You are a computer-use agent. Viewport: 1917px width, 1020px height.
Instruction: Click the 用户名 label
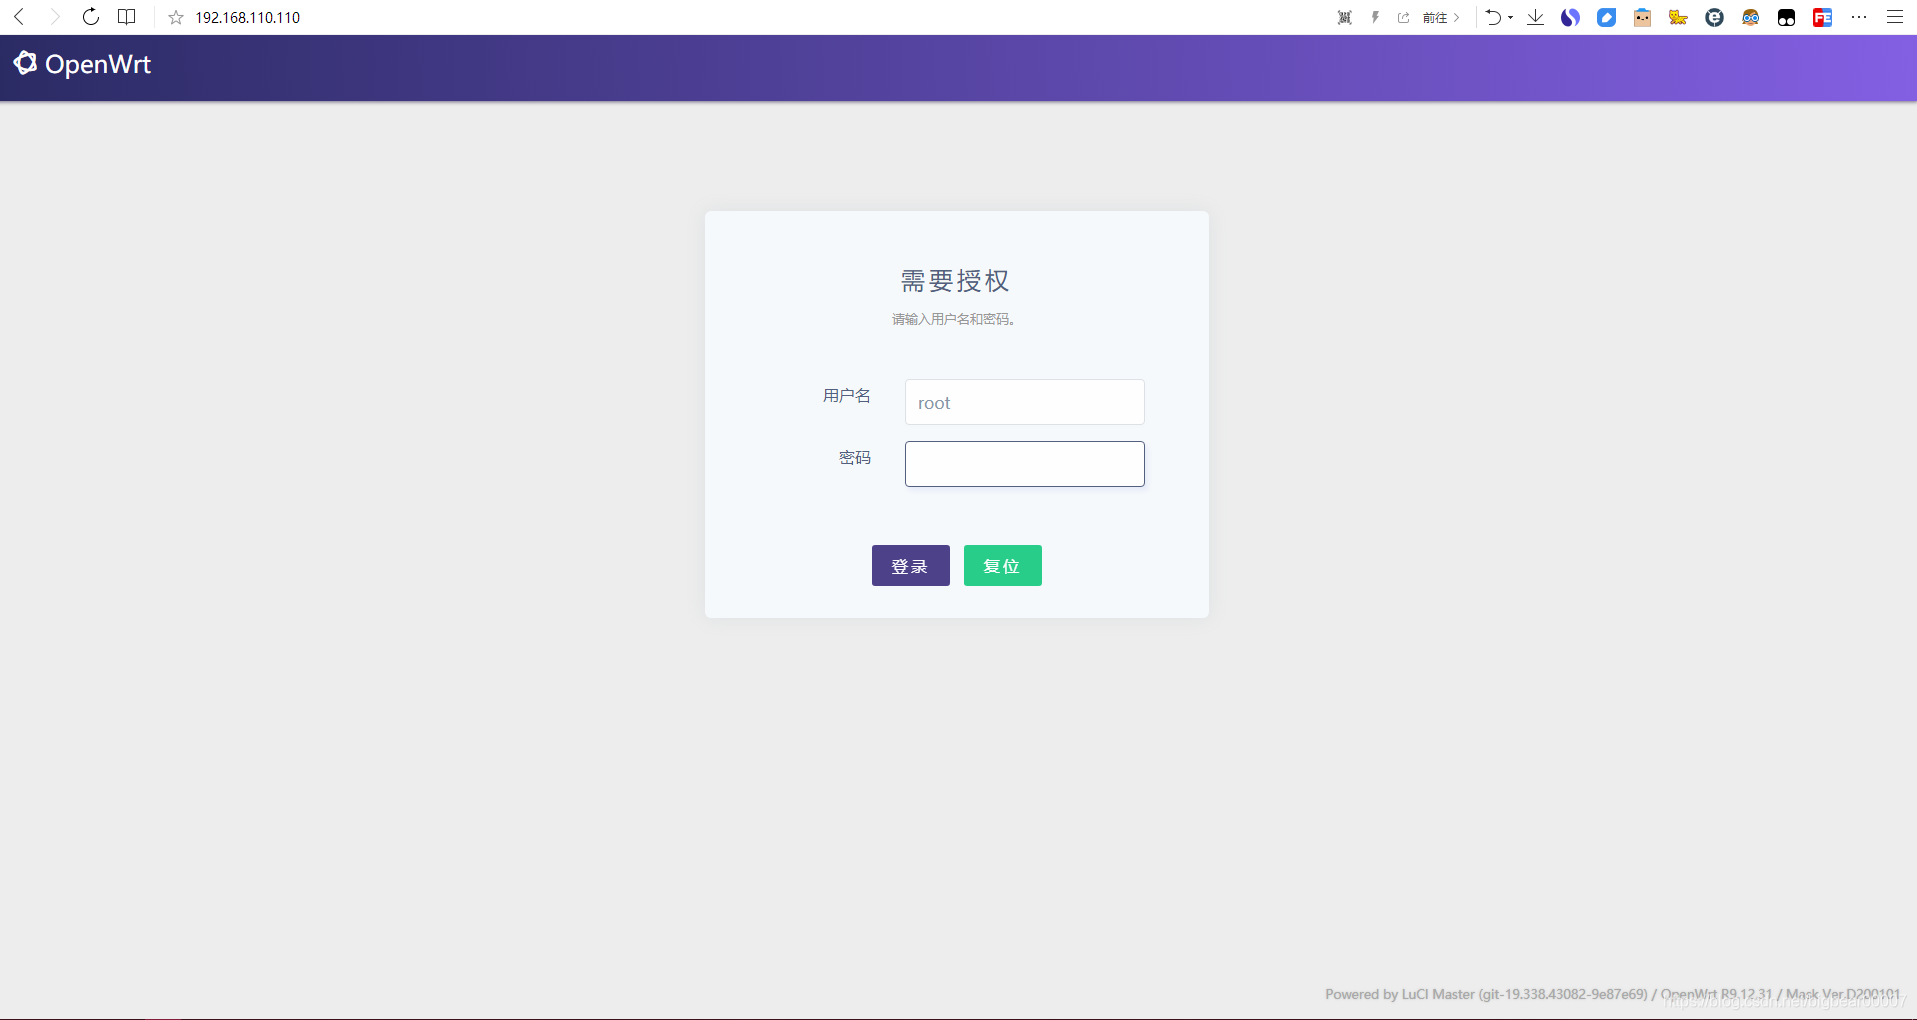[847, 396]
